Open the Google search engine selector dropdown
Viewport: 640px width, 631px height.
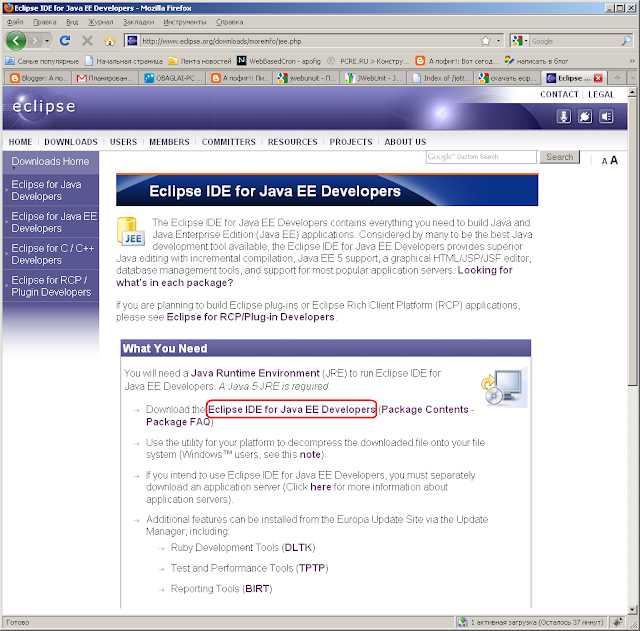520,41
